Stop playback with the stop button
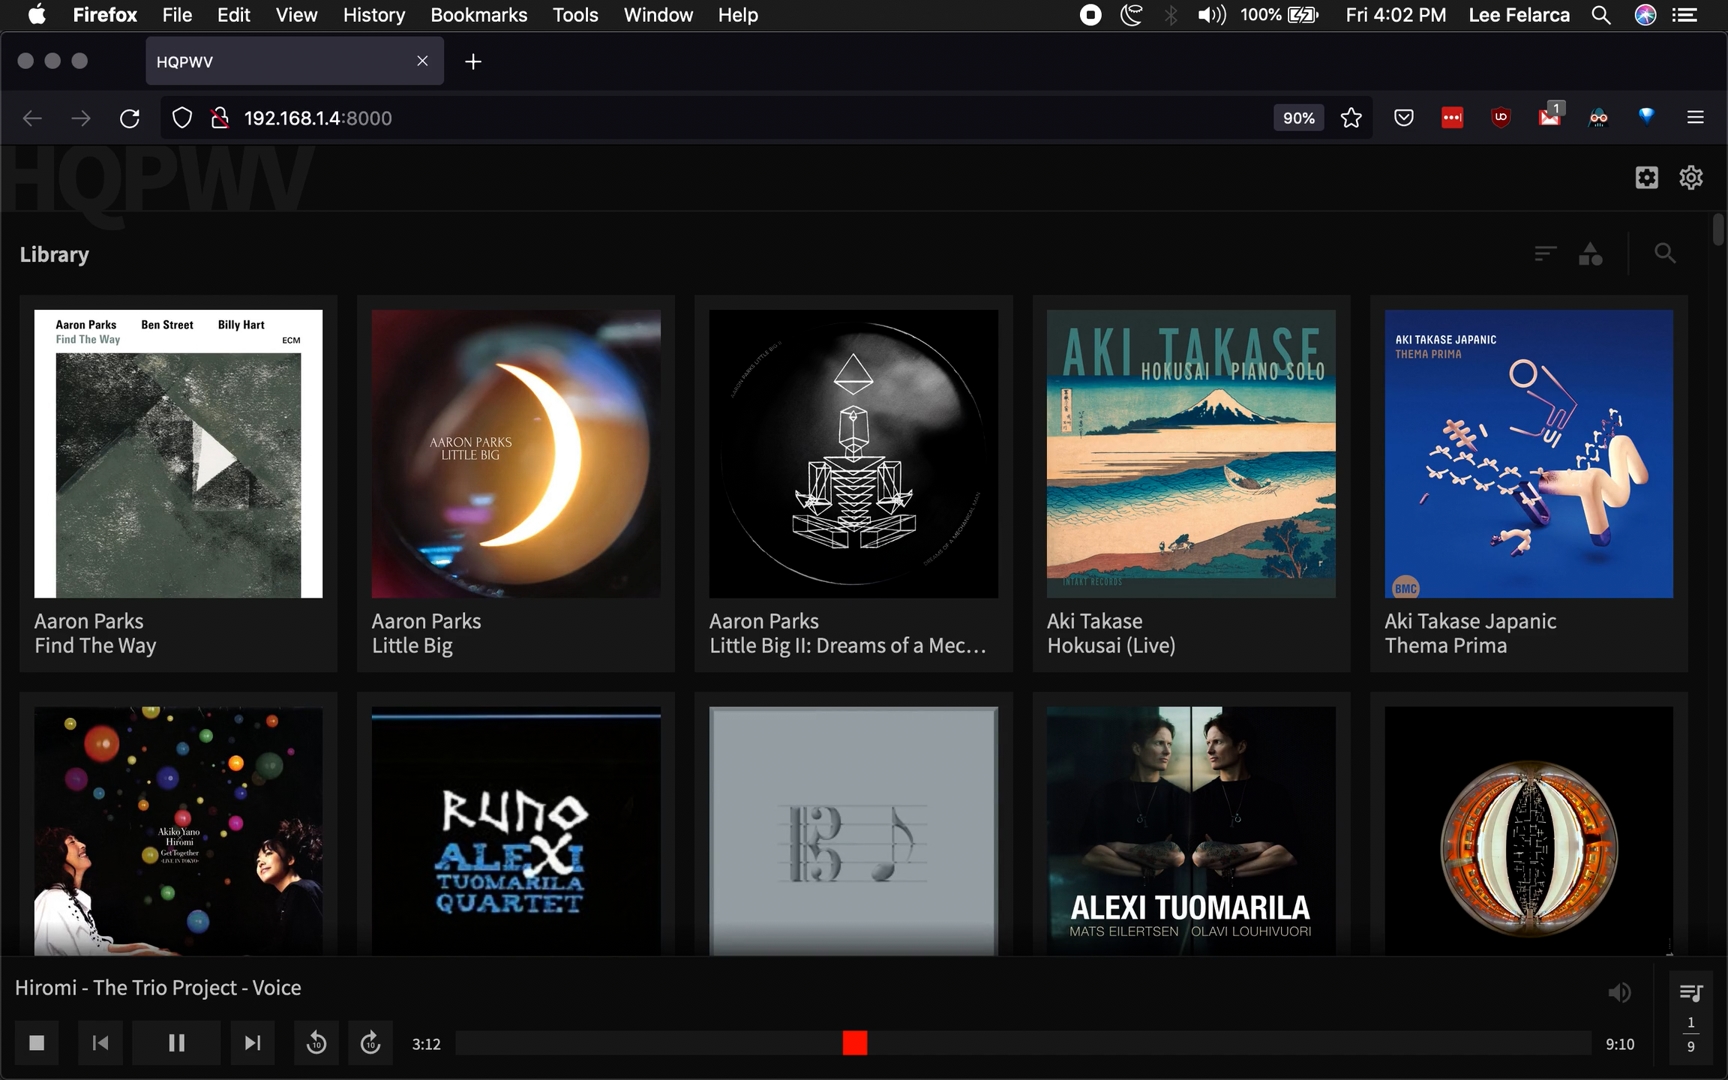This screenshot has height=1080, width=1728. [37, 1043]
